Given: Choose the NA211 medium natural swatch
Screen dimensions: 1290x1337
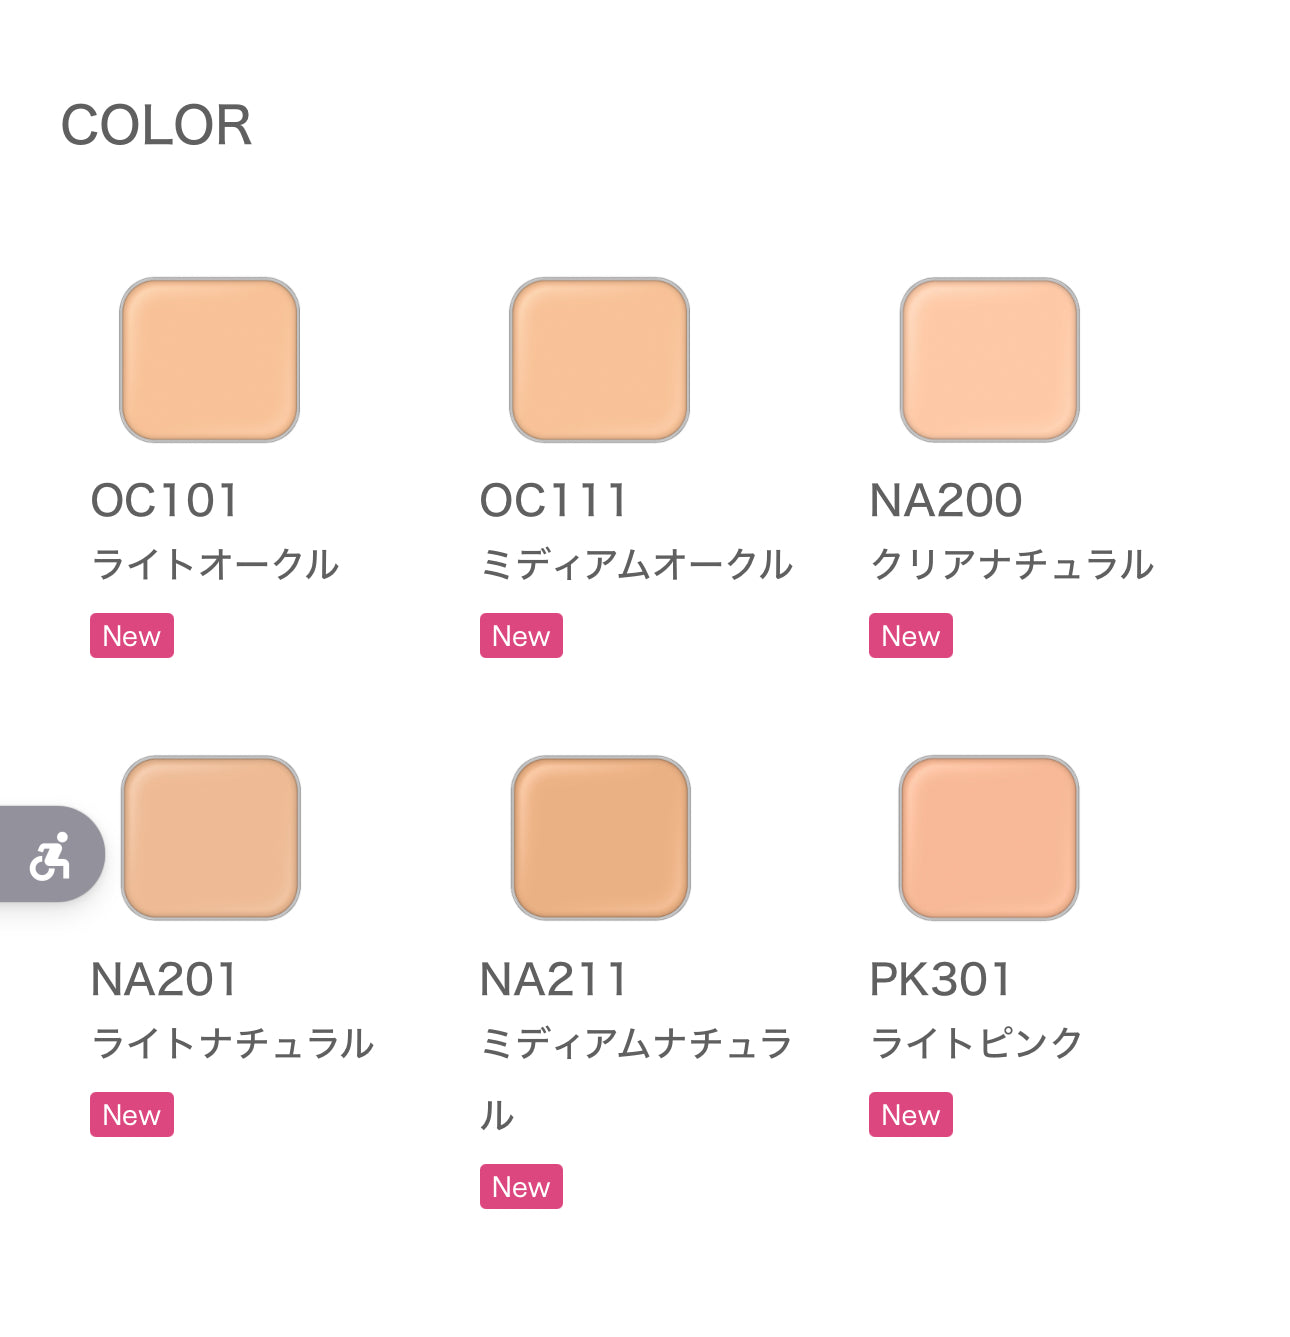Looking at the screenshot, I should 600,838.
